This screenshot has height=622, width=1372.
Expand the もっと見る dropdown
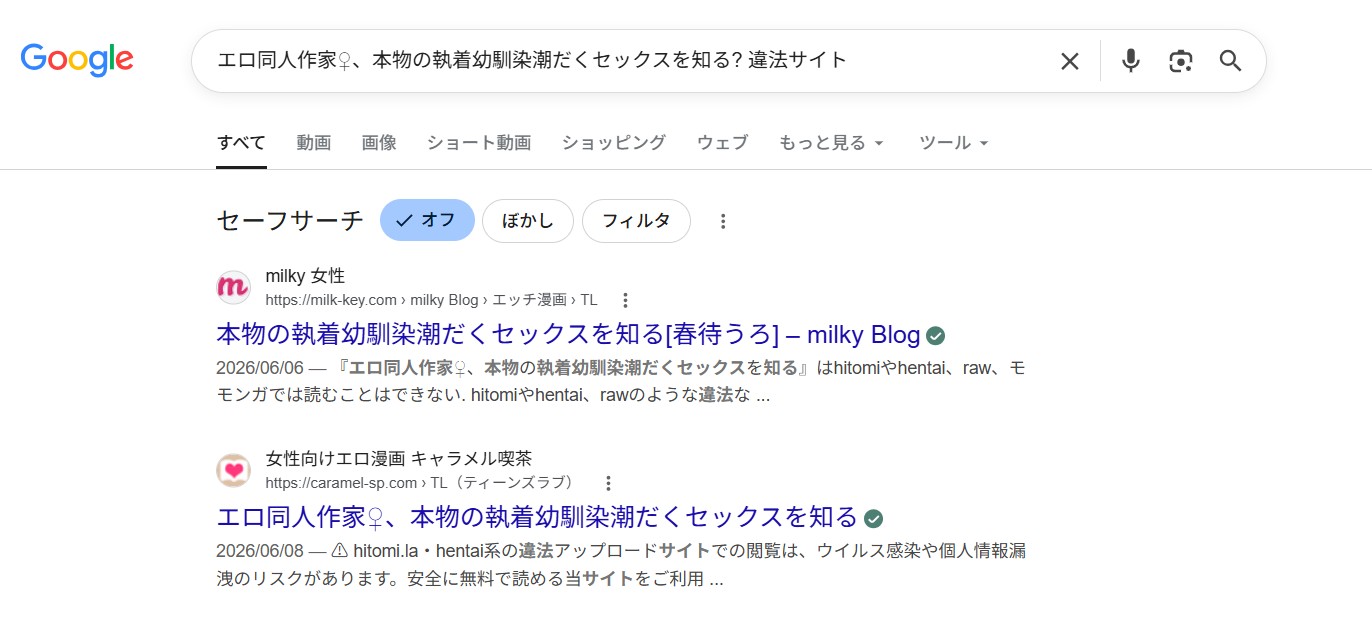pos(831,143)
